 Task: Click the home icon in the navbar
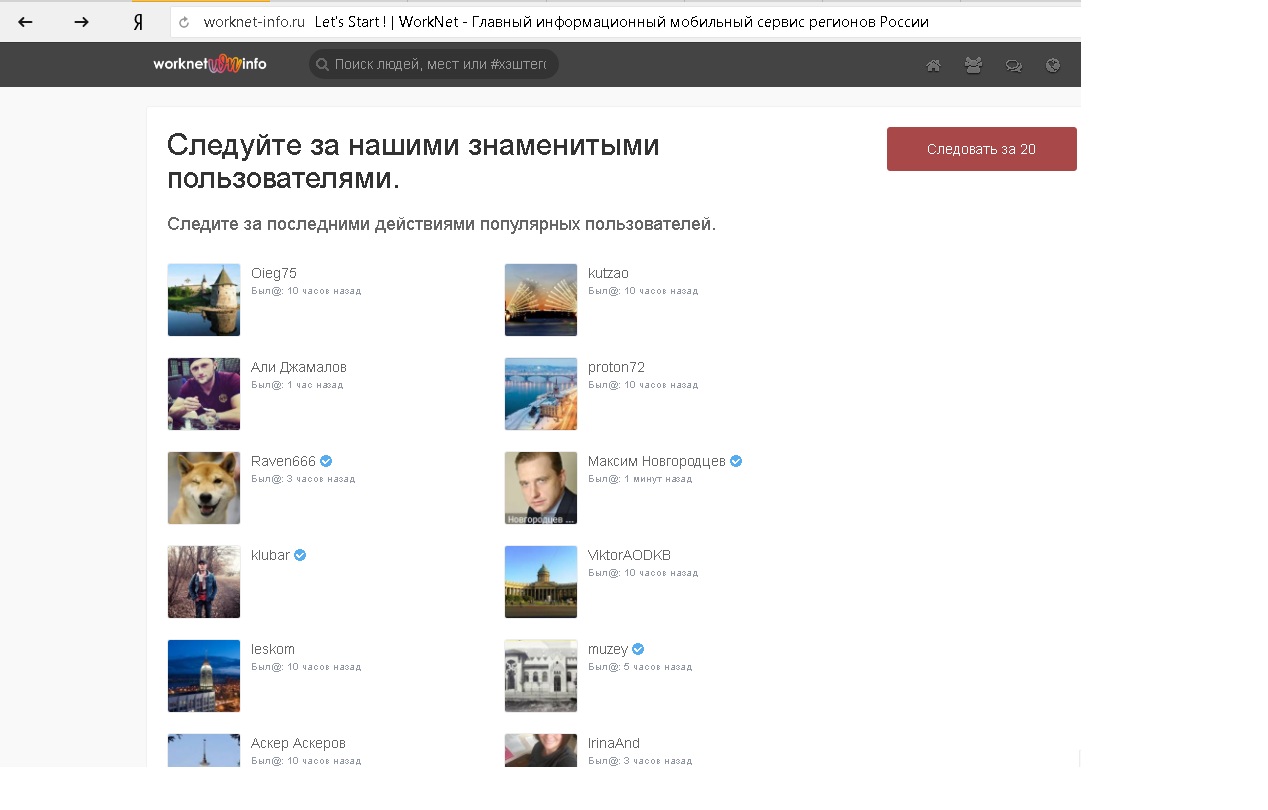[933, 66]
